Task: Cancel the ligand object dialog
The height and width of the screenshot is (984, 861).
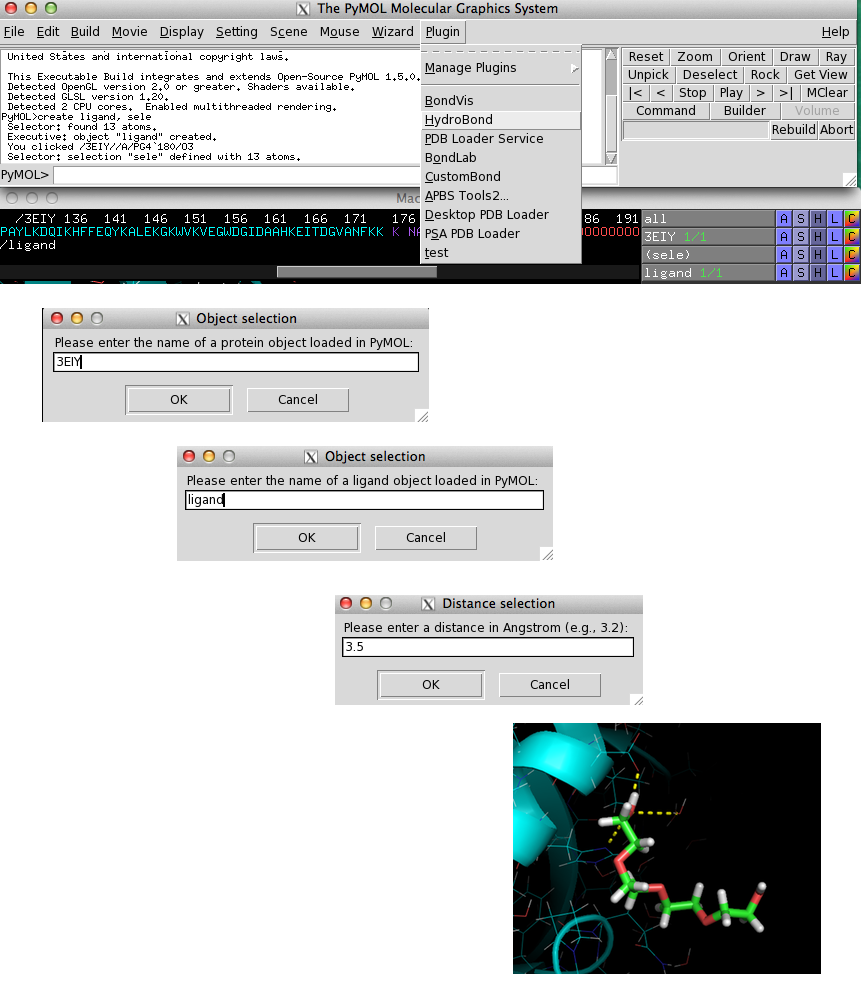Action: (425, 538)
